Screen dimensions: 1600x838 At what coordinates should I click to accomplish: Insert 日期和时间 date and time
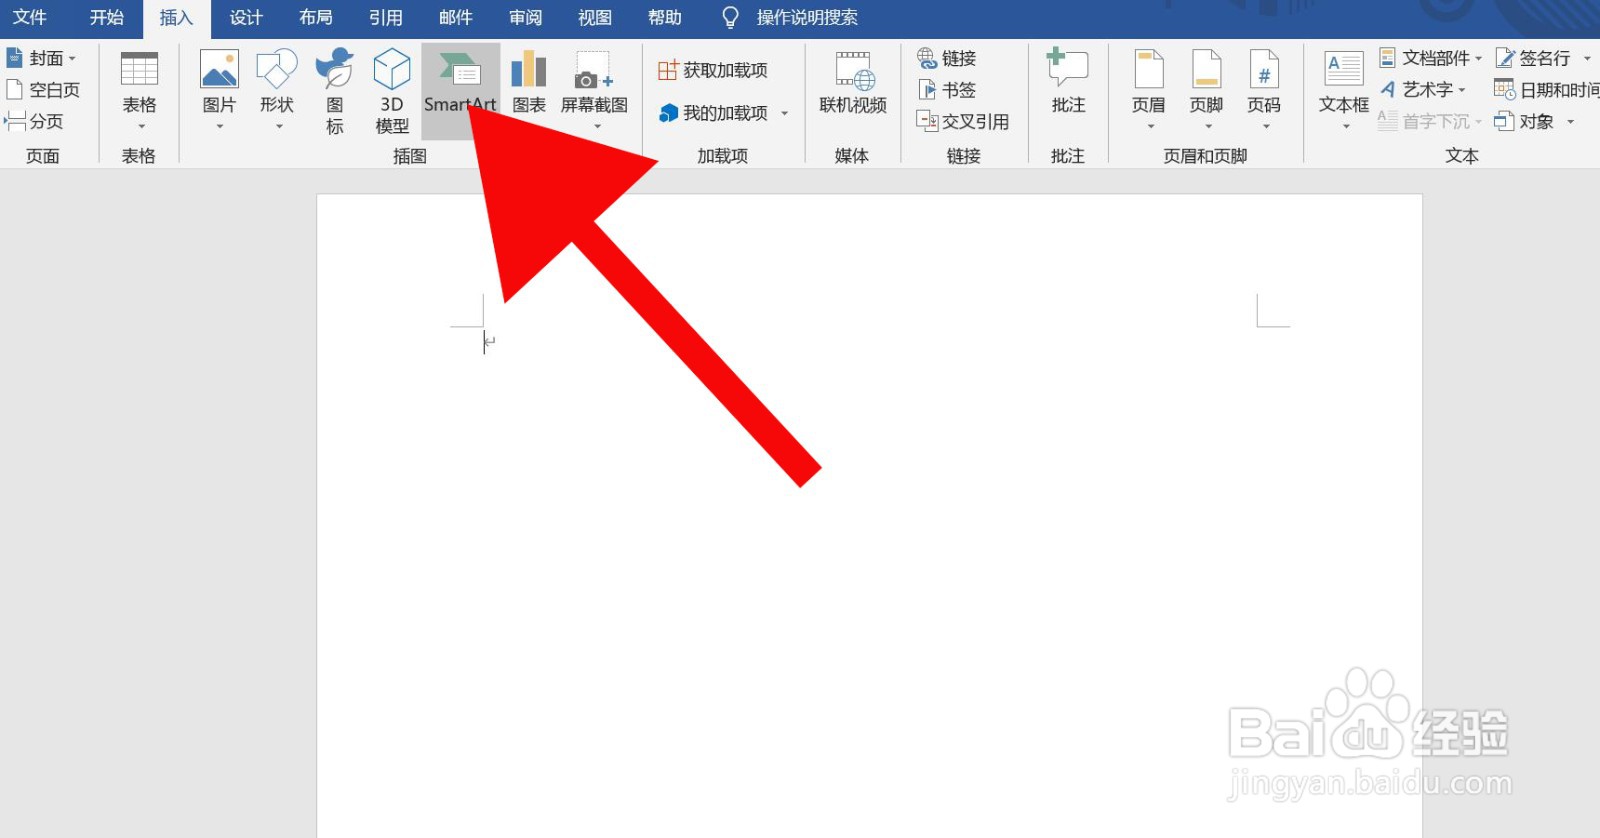1547,90
